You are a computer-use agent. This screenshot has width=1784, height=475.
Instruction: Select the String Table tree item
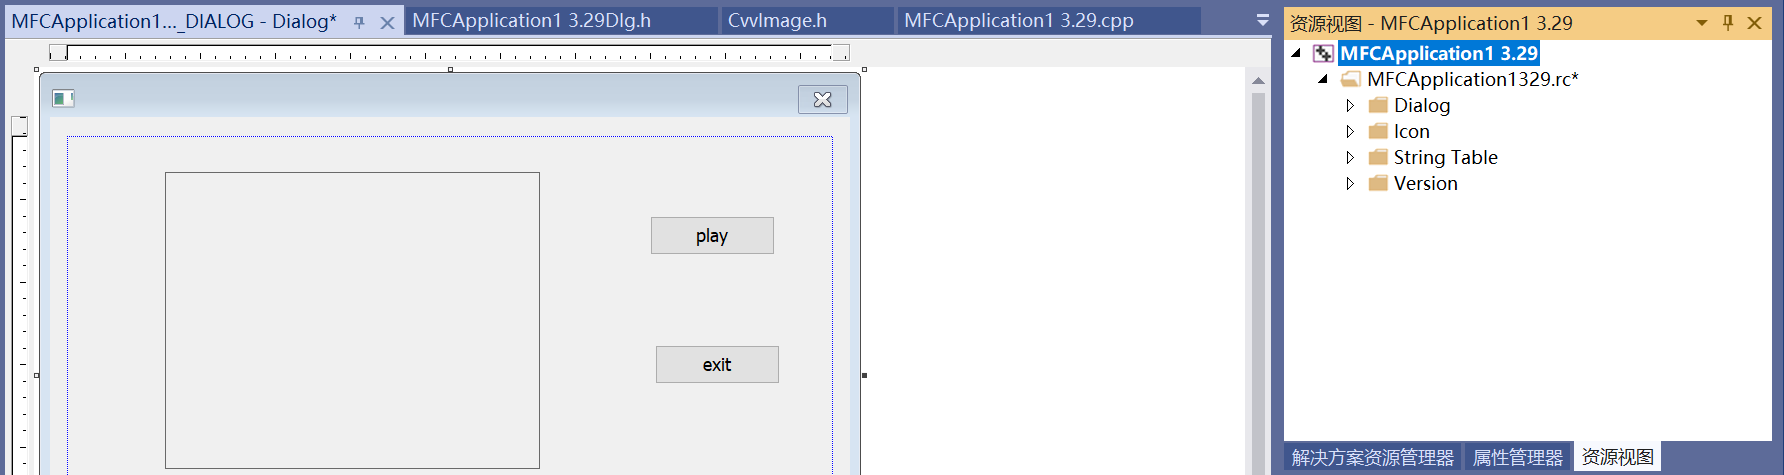1446,157
